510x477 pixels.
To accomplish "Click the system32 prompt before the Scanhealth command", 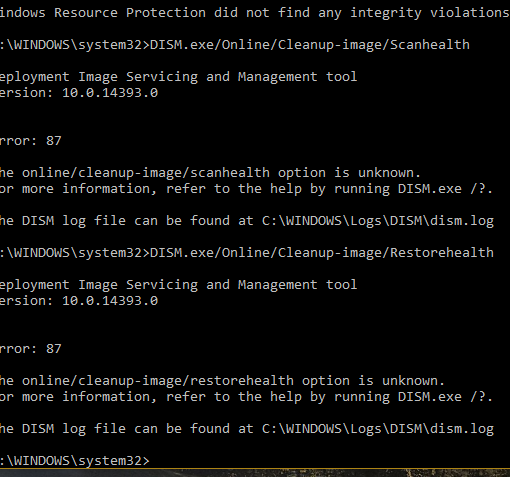I will [75, 45].
